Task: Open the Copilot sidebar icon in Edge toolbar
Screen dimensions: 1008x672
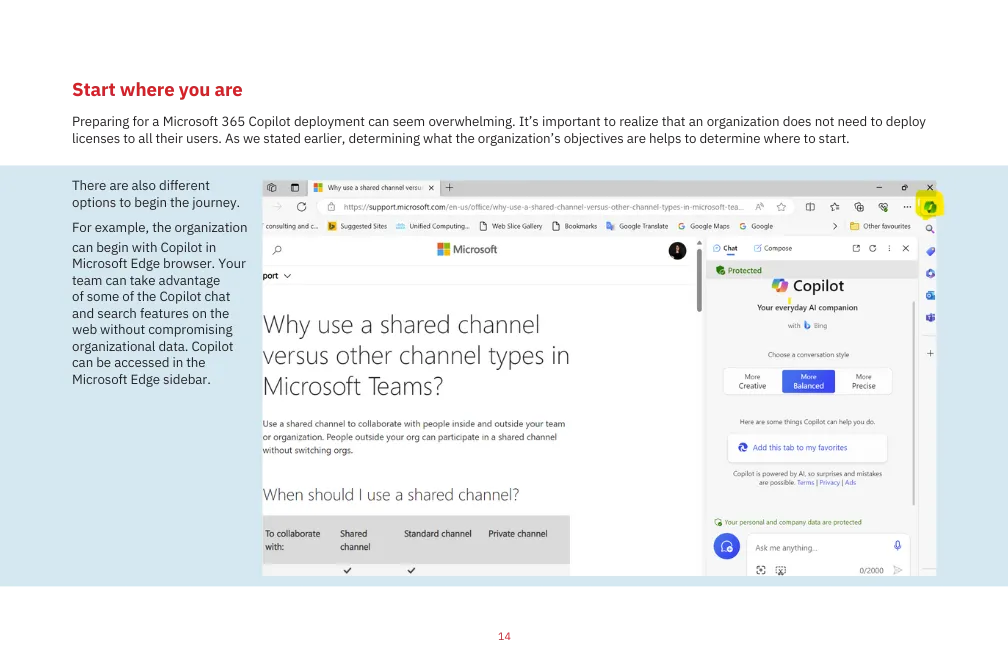Action: point(930,207)
